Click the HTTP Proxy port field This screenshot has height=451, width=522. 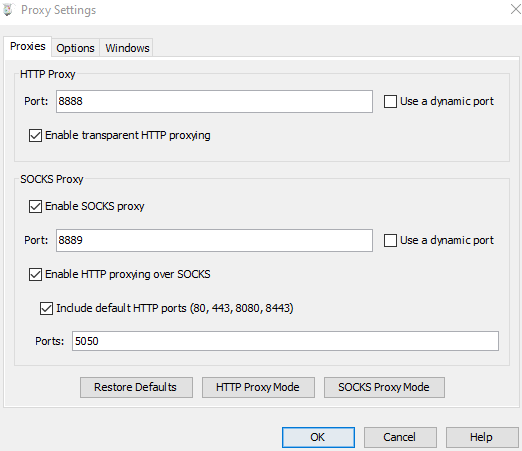(214, 101)
